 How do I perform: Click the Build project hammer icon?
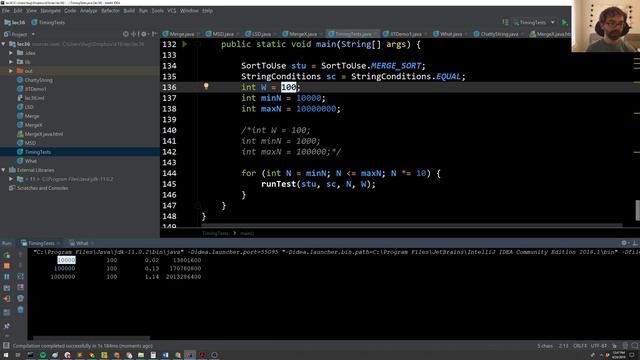[x=505, y=22]
